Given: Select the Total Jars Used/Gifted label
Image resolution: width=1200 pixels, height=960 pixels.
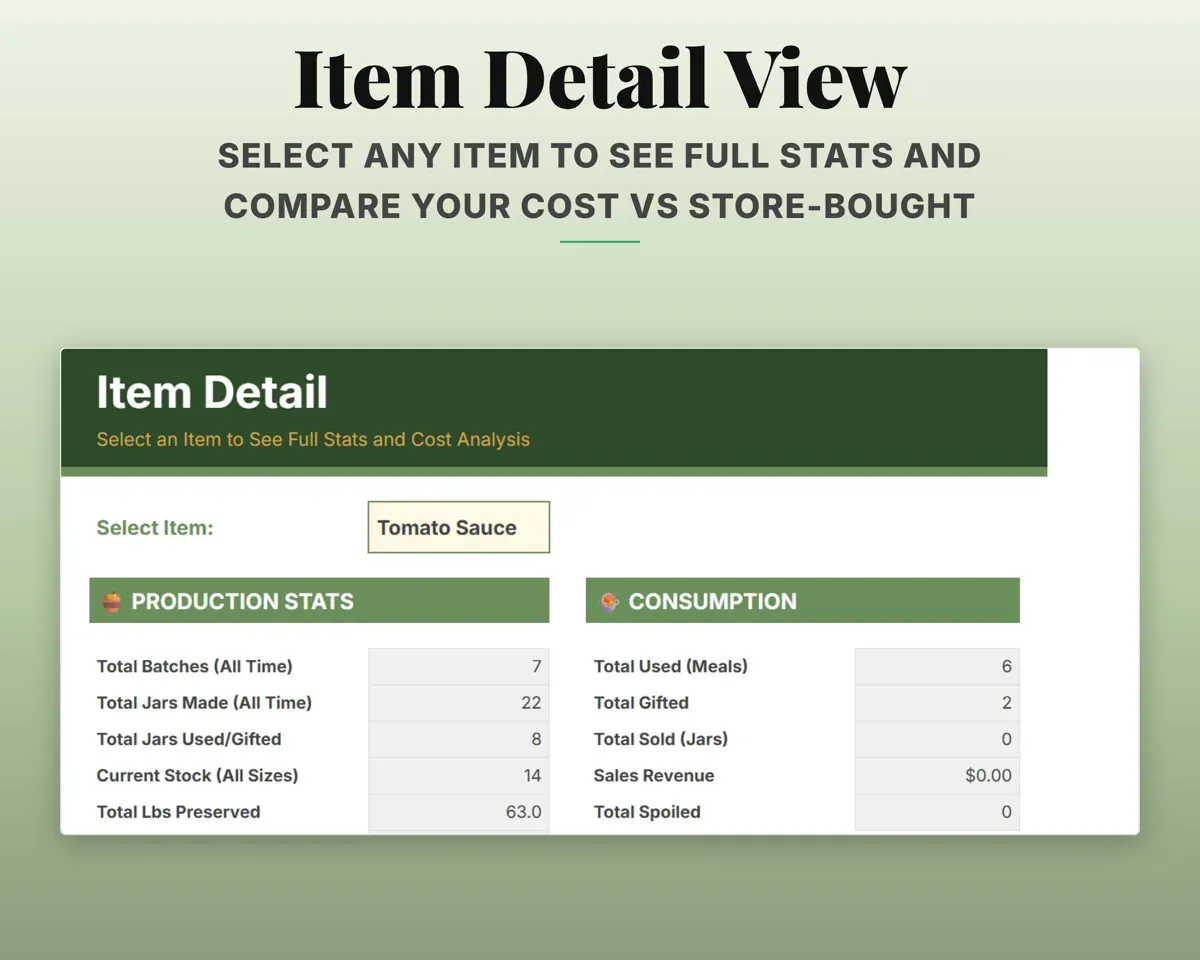Looking at the screenshot, I should (189, 739).
